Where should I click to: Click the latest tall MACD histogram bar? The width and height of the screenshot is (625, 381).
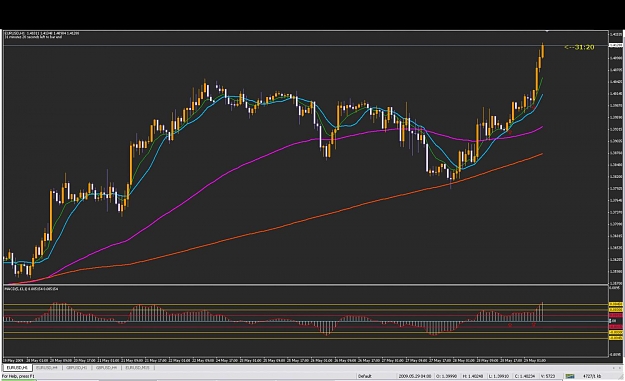coord(542,312)
